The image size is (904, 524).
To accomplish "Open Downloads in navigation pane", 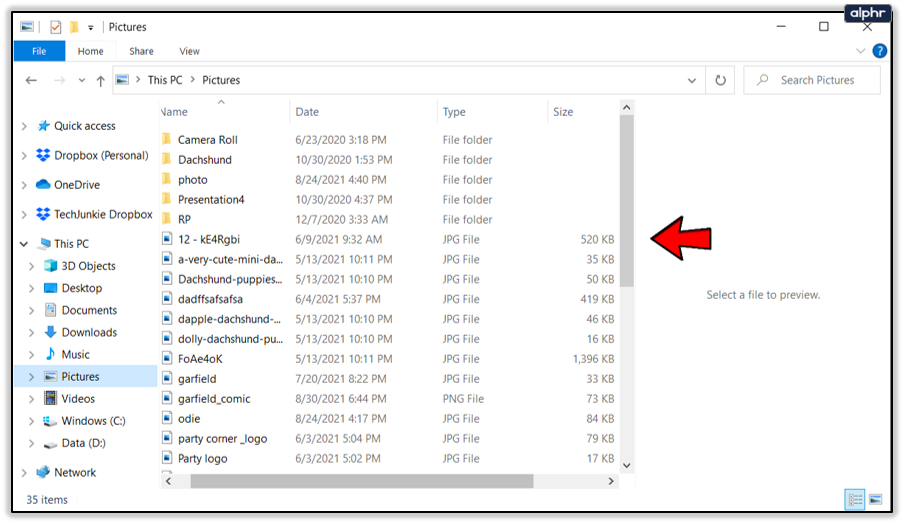I will [89, 332].
